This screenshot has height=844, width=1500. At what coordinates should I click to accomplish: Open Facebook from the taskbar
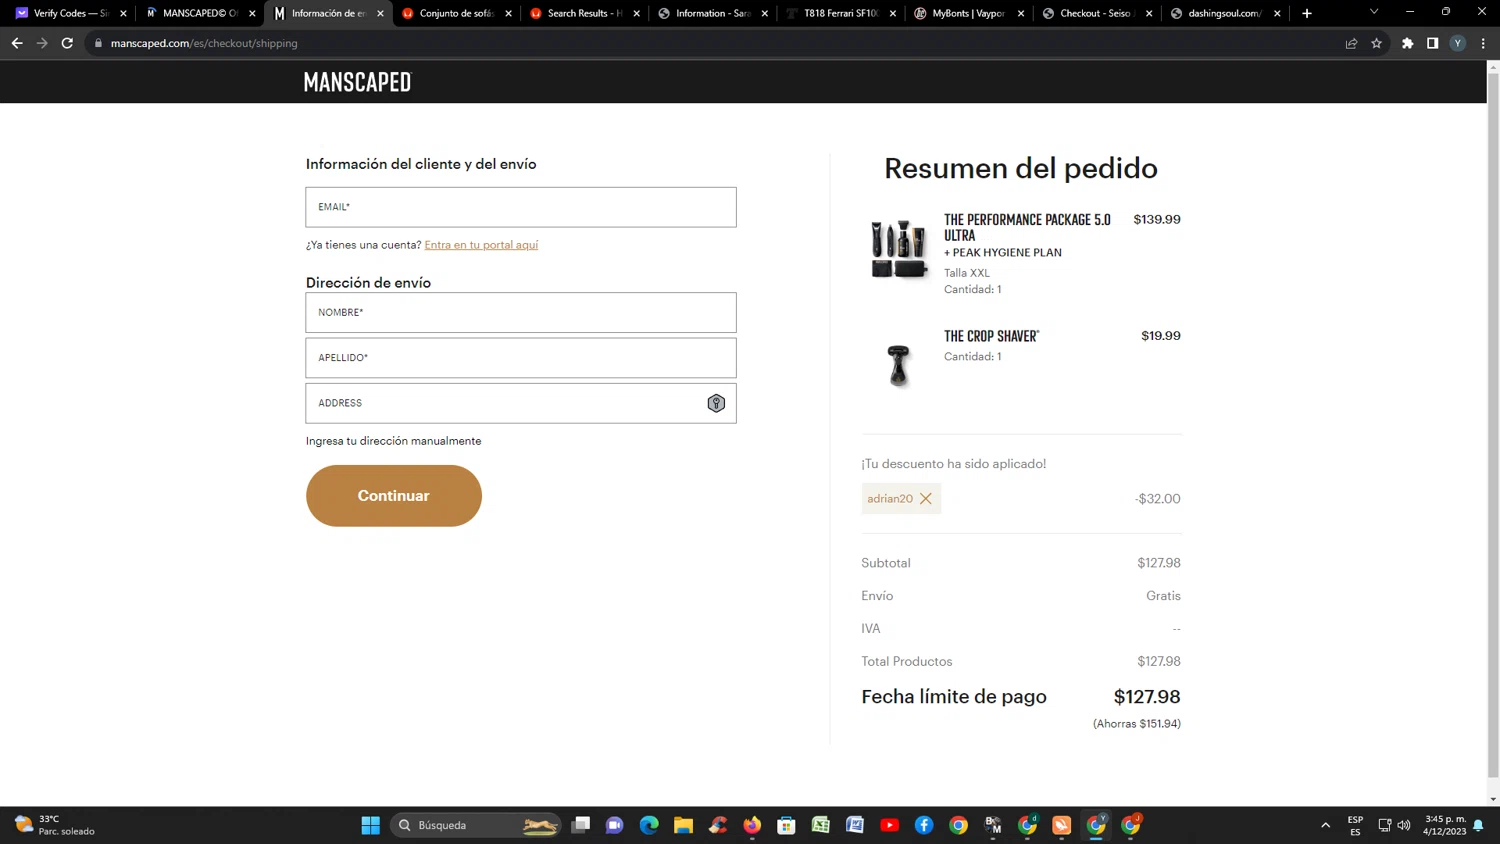click(924, 825)
